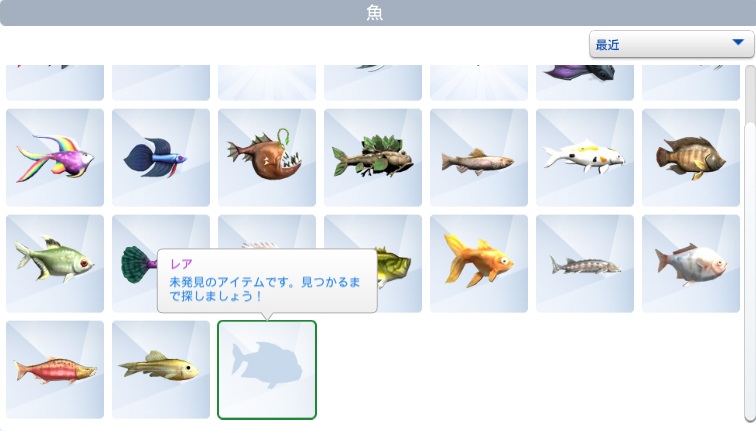Select the striped brown tilapia tile
Viewport: 756px width, 431px height.
pyautogui.click(x=691, y=158)
